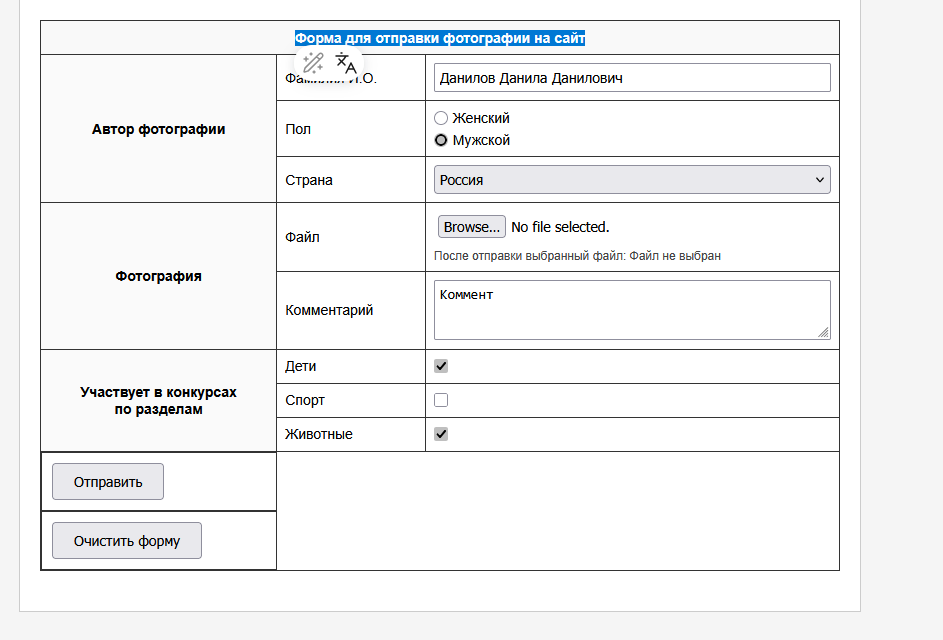Click the Женский label text
This screenshot has height=640, width=943.
(481, 118)
